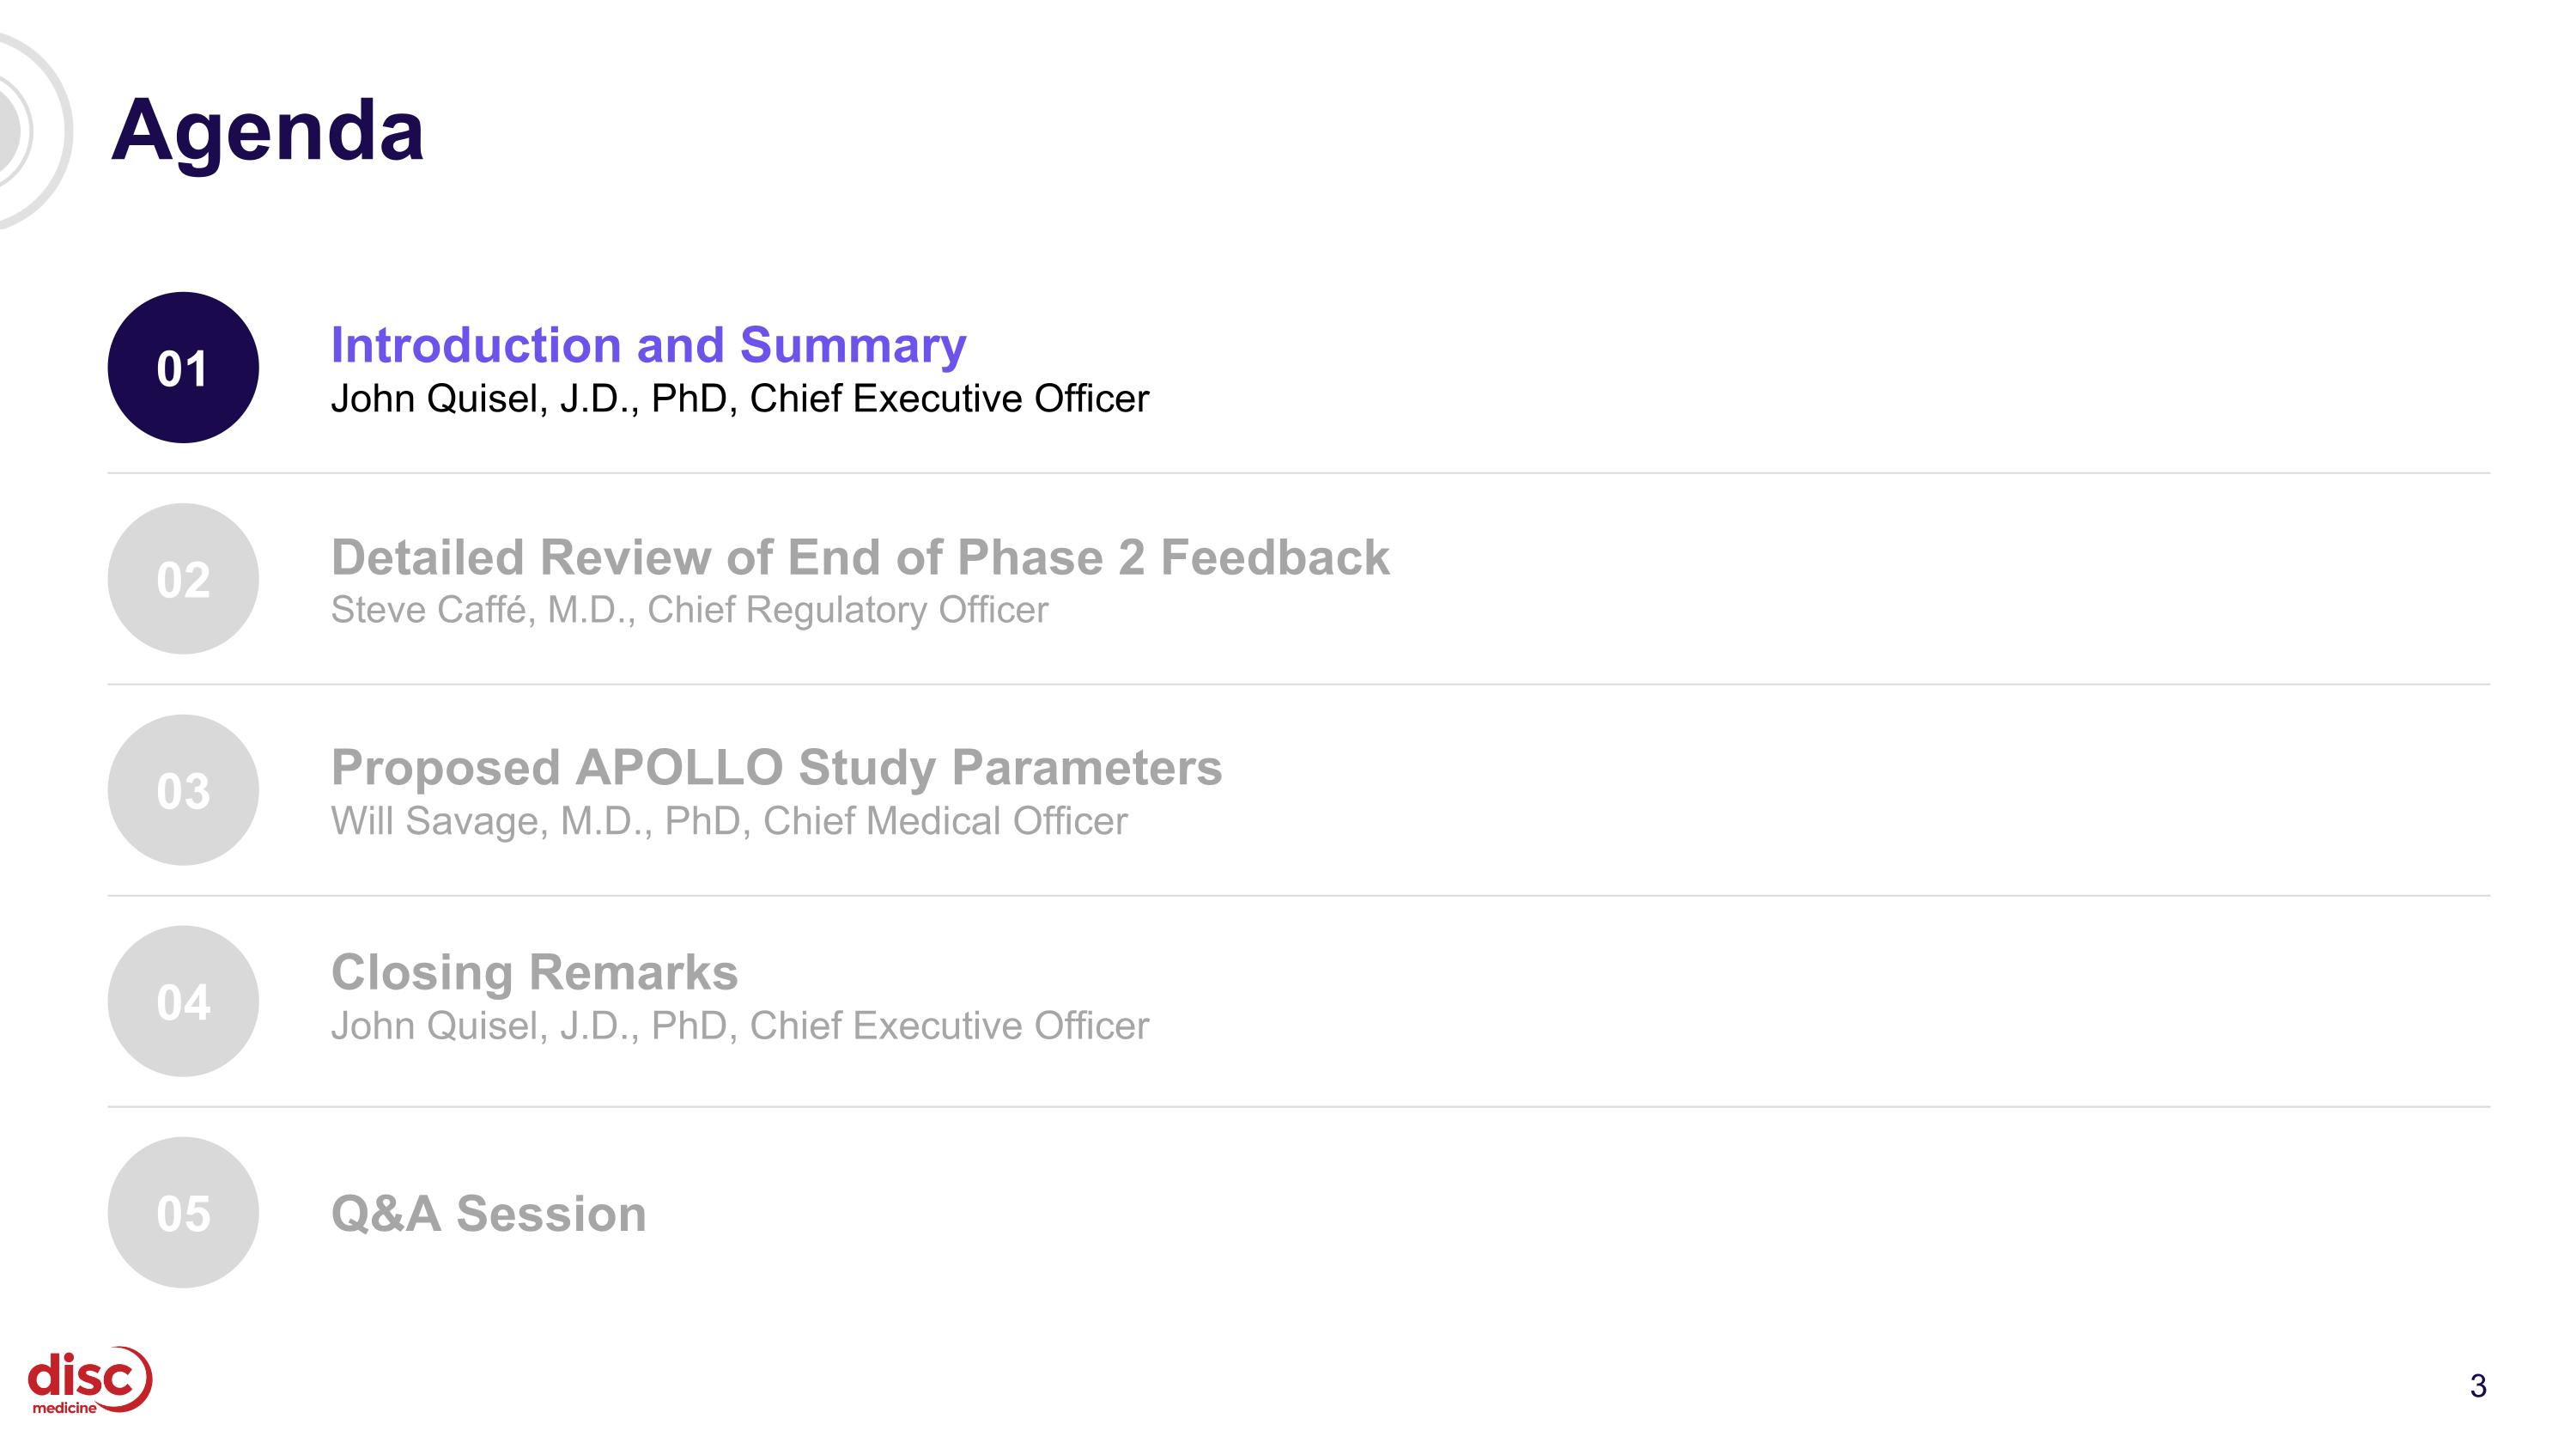
Task: Click the Agenda slide title
Action: pos(268,130)
